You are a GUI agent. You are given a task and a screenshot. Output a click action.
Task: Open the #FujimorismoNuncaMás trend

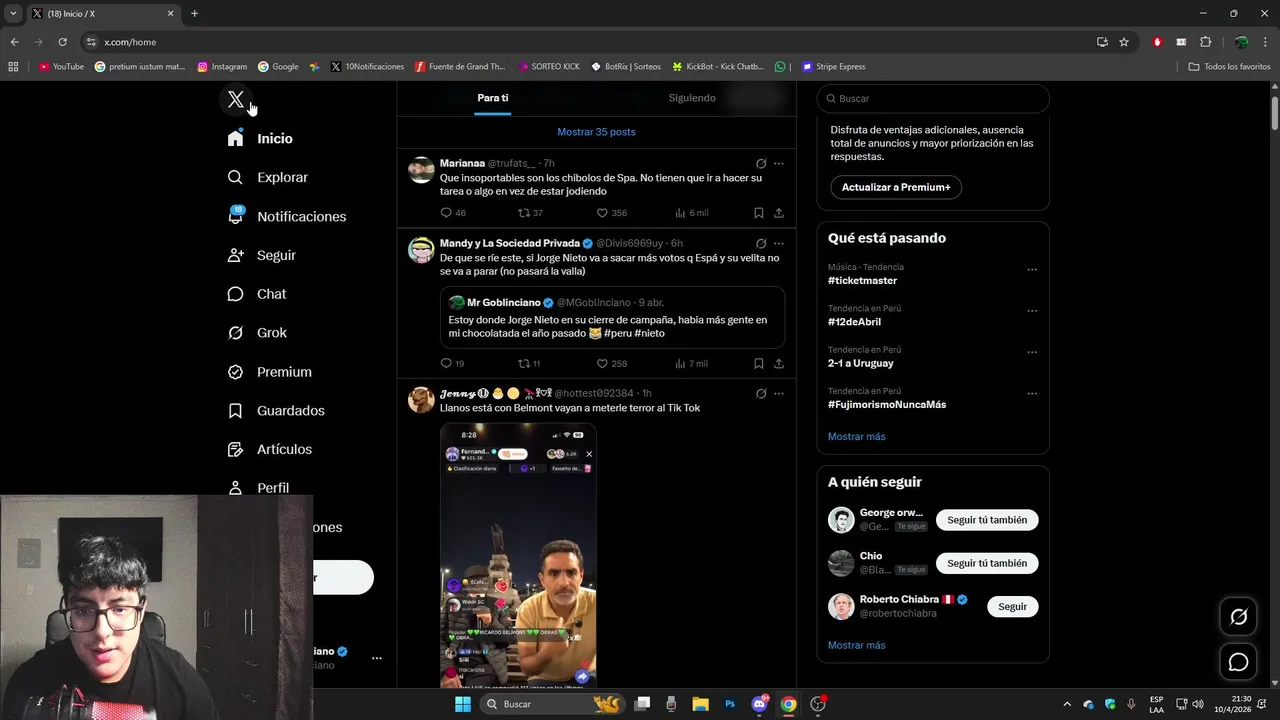887,405
